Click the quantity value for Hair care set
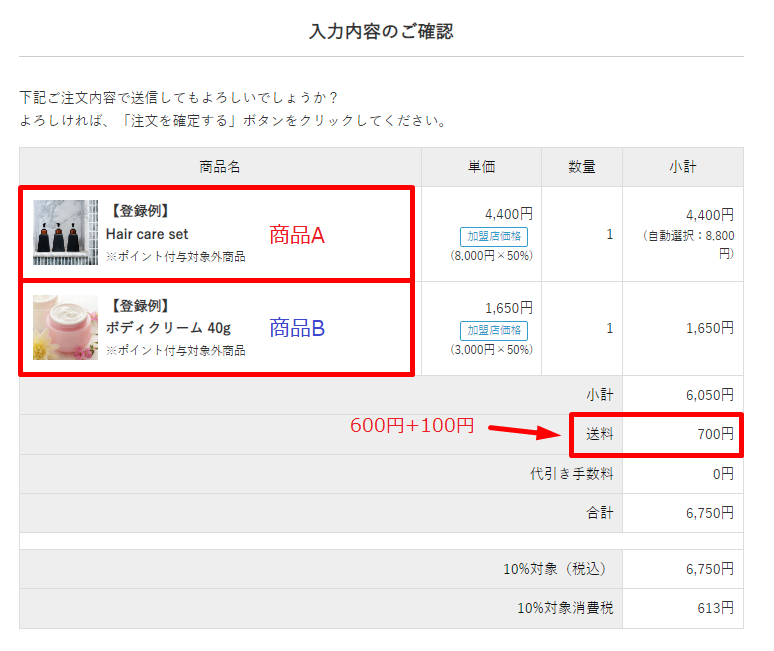 tap(610, 234)
